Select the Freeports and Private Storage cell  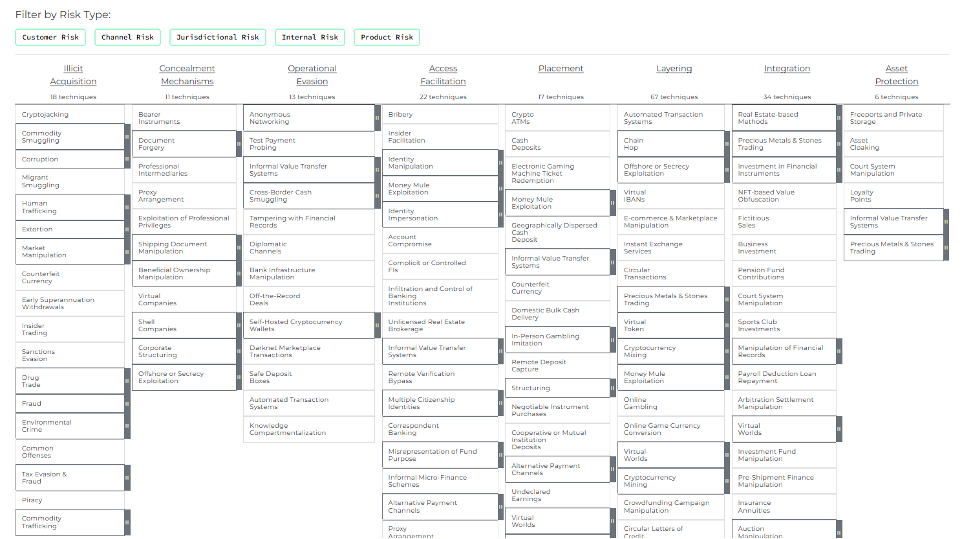(890, 118)
